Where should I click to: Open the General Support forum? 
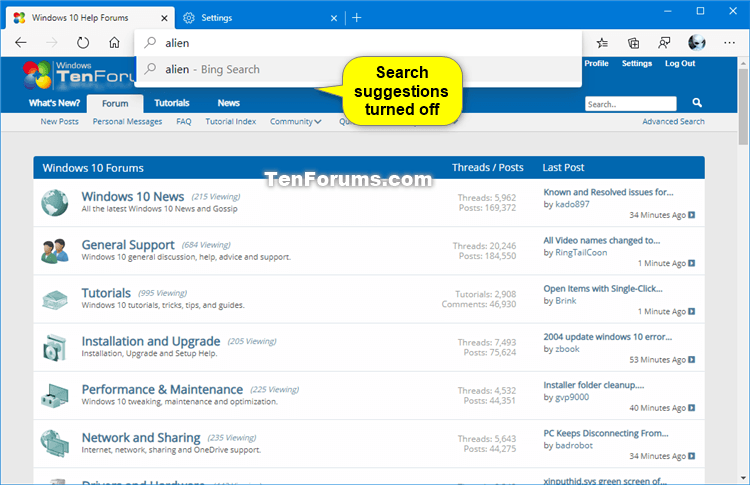point(128,245)
